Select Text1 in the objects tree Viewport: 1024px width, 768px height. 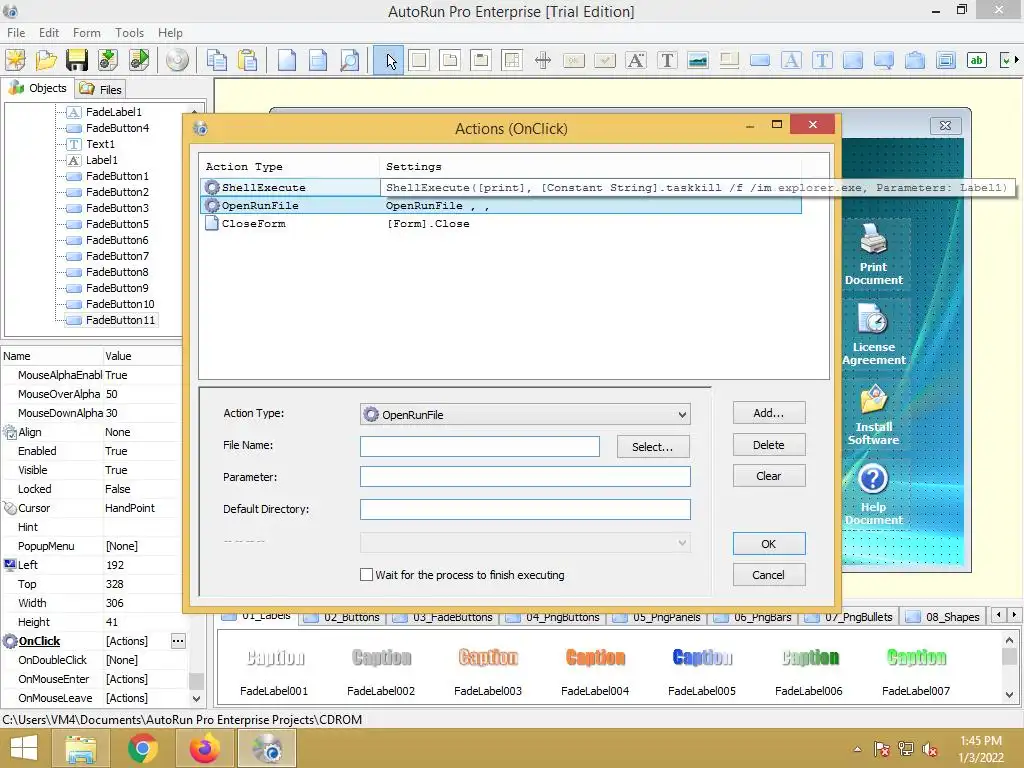(x=100, y=144)
